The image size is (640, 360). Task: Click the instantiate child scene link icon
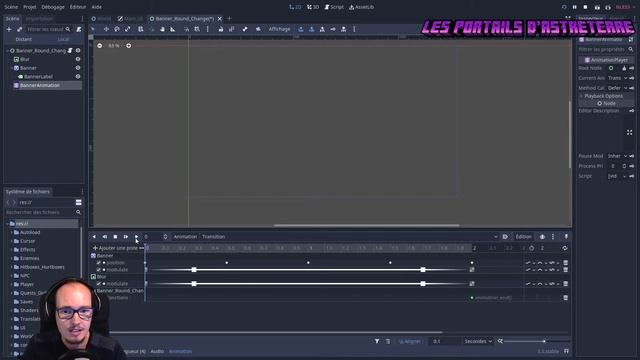[x=19, y=29]
